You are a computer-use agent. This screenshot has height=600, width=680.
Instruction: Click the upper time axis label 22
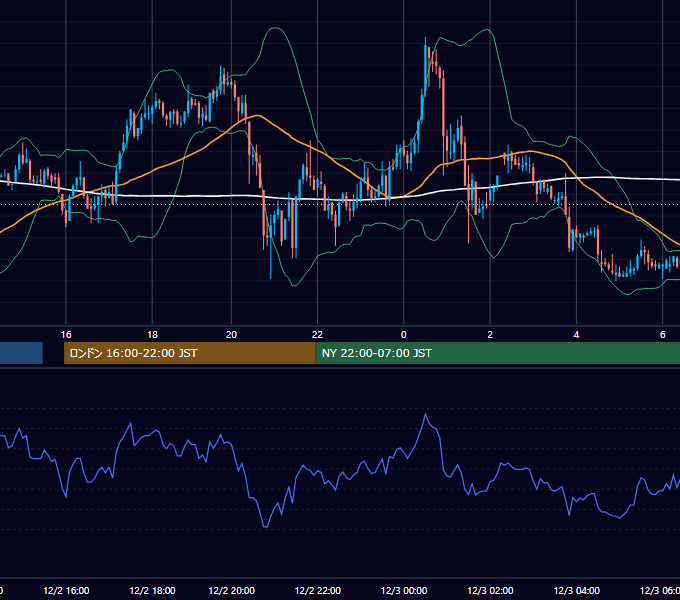[x=317, y=335]
